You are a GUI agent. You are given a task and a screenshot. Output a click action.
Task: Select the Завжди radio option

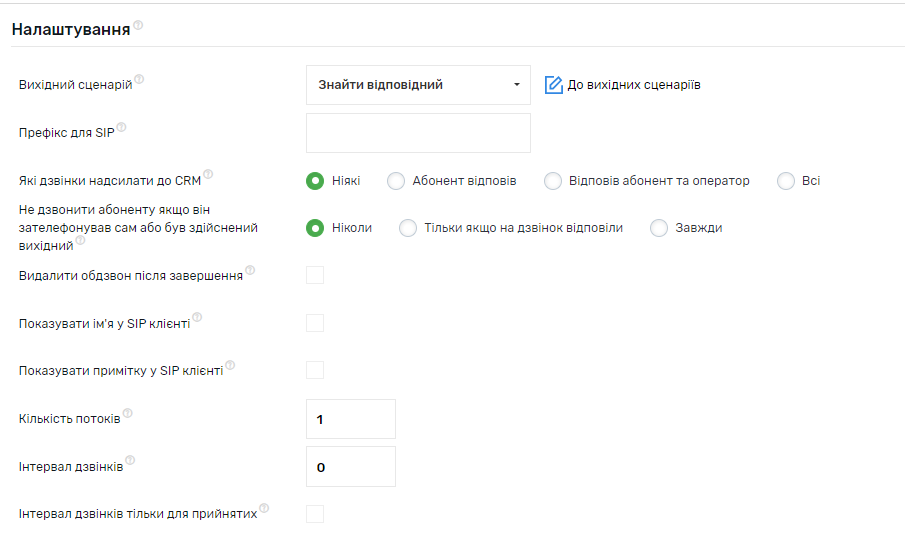click(659, 228)
